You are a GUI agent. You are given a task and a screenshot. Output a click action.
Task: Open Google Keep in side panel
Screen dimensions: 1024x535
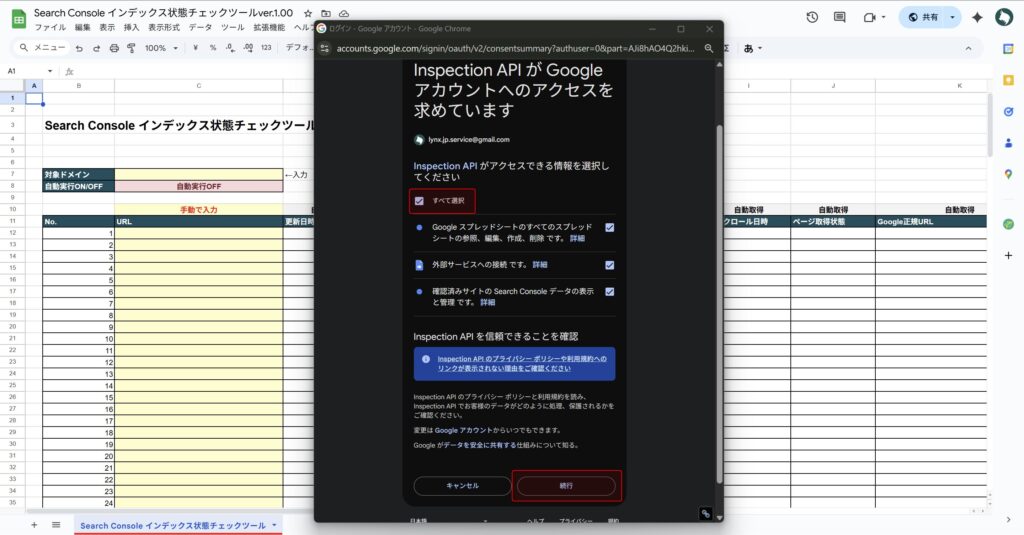(x=1008, y=79)
